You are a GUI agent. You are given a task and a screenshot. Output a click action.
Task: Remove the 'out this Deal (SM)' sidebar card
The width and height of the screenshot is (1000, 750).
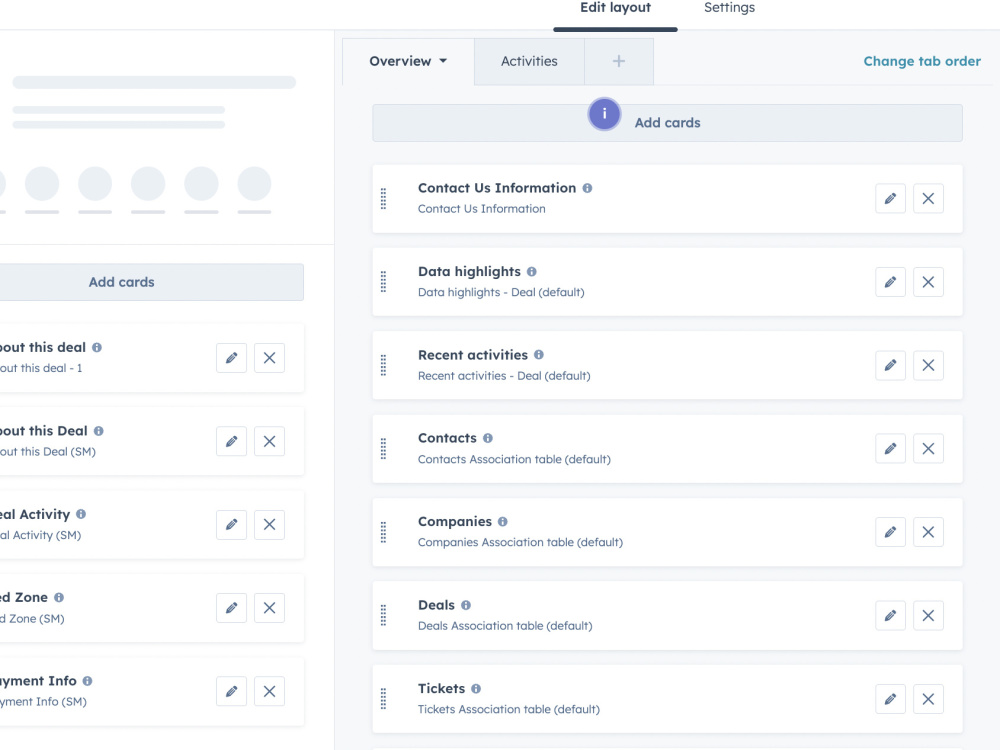click(269, 441)
